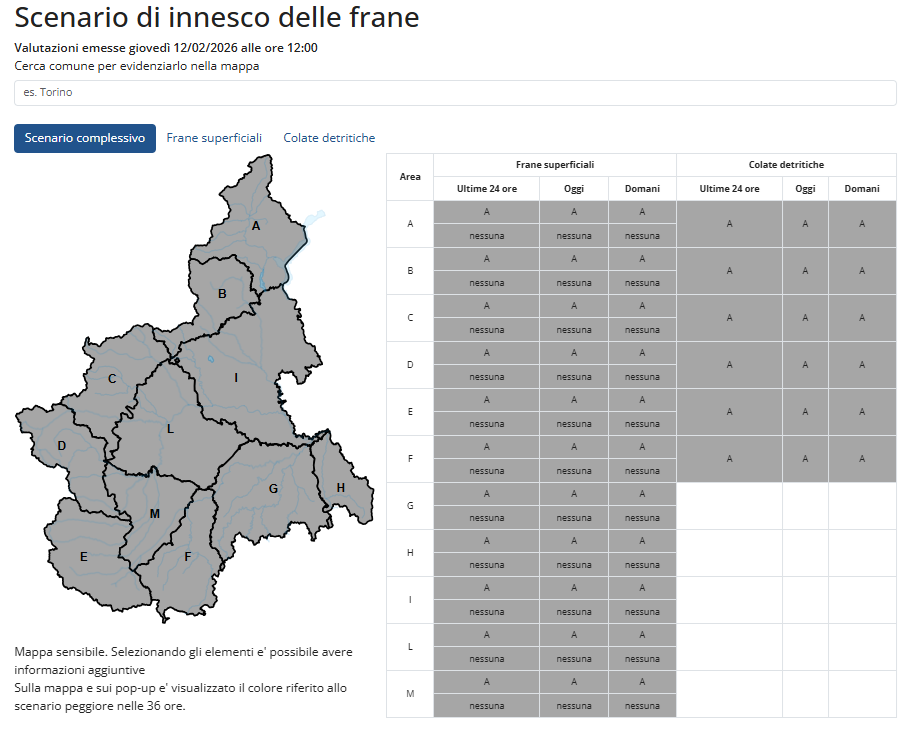Click area B's Ultime 24 ore Colate detritiche cell
This screenshot has width=921, height=729.
pyautogui.click(x=729, y=270)
